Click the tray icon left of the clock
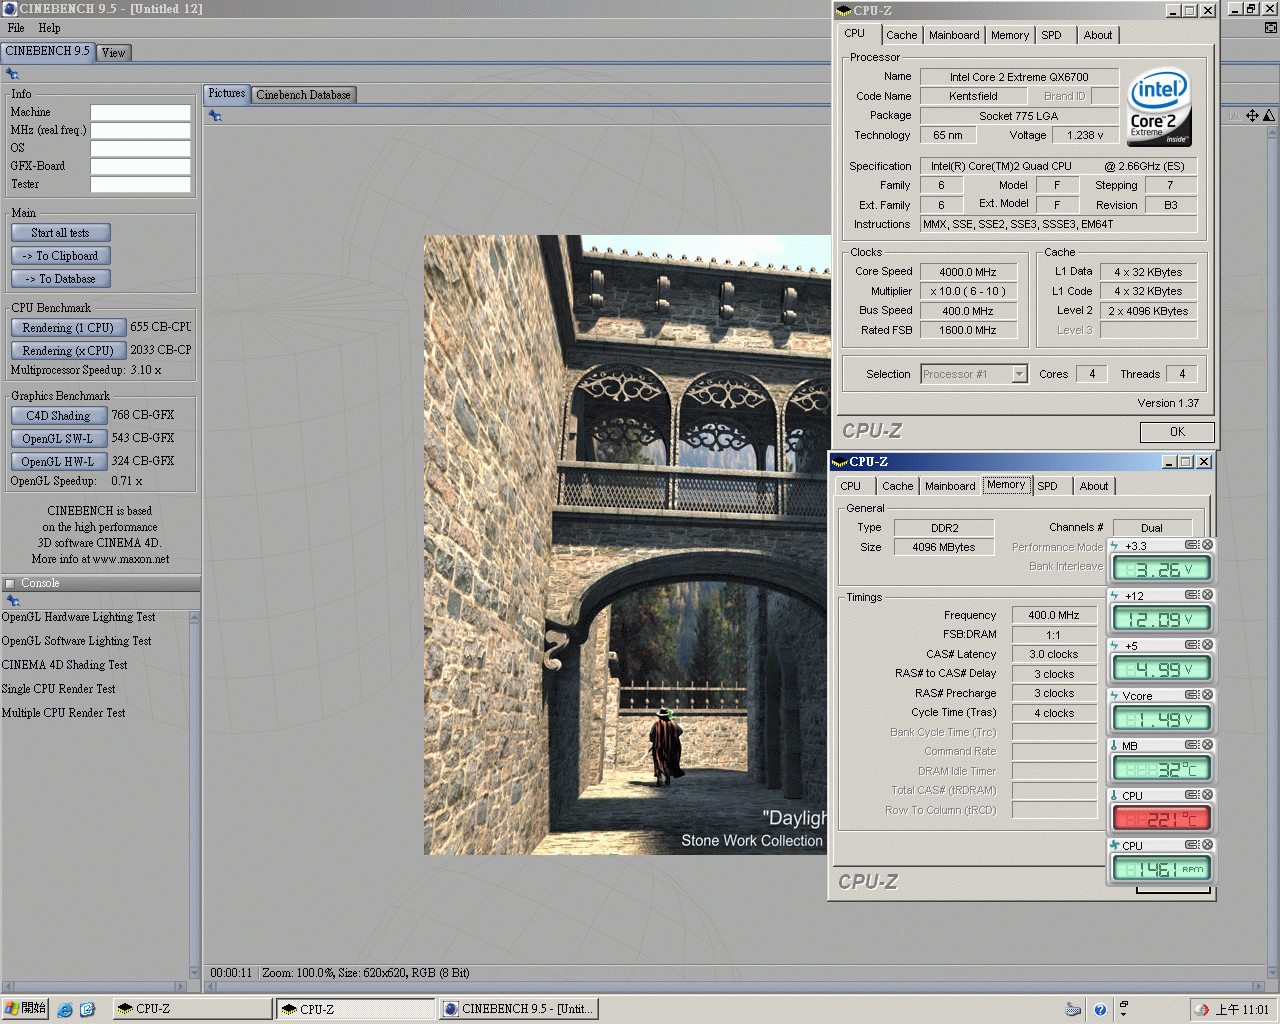 point(1202,1009)
